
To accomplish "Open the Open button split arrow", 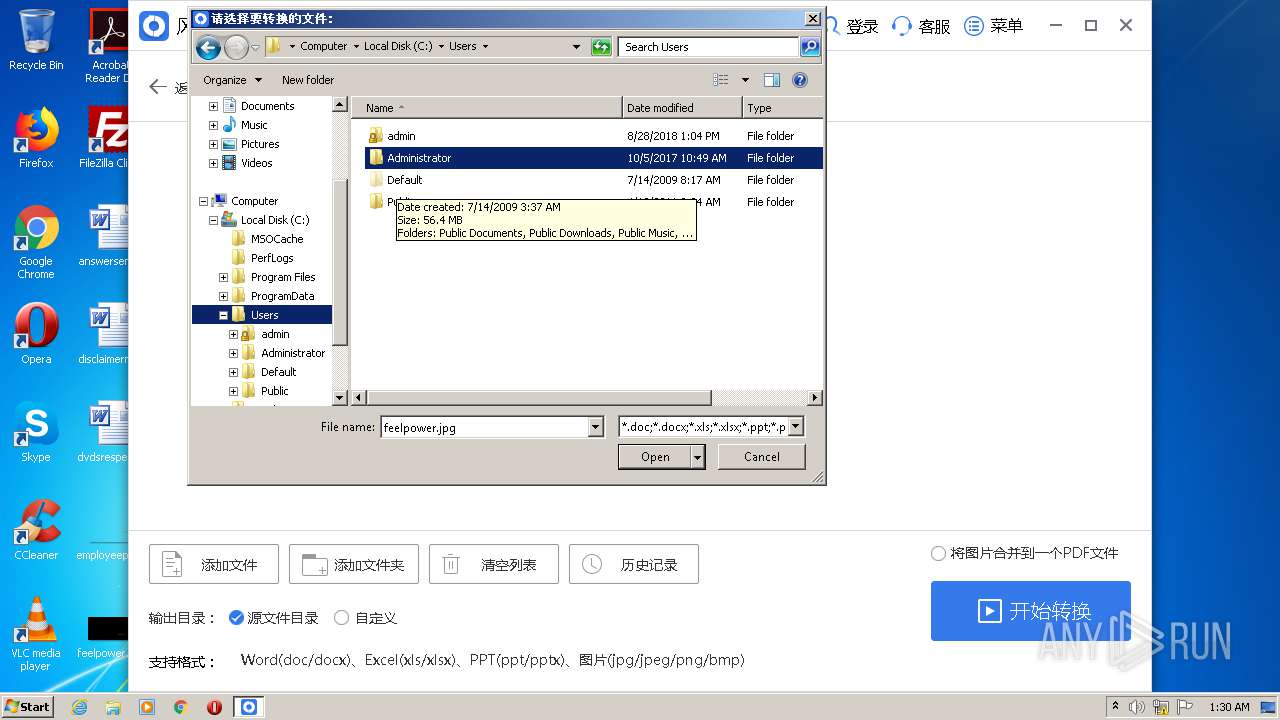I will 698,457.
